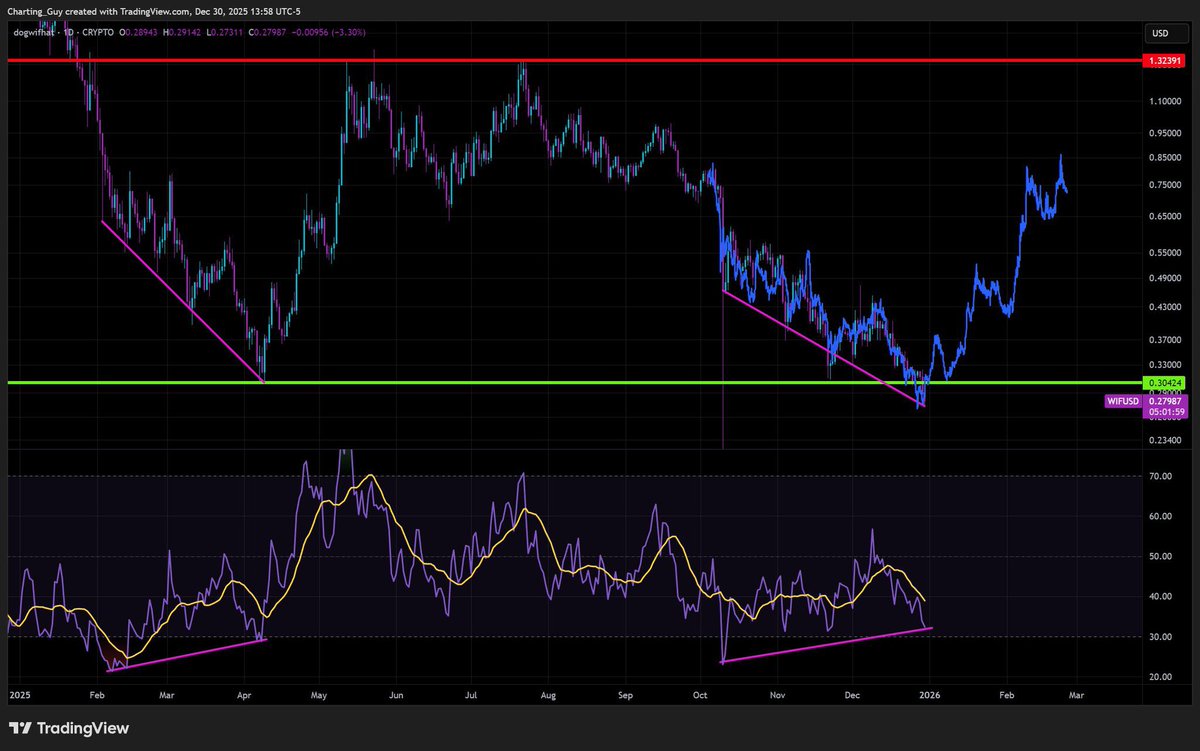Click the 30.00 RSI scale label
Viewport: 1200px width, 751px height.
tap(1161, 637)
